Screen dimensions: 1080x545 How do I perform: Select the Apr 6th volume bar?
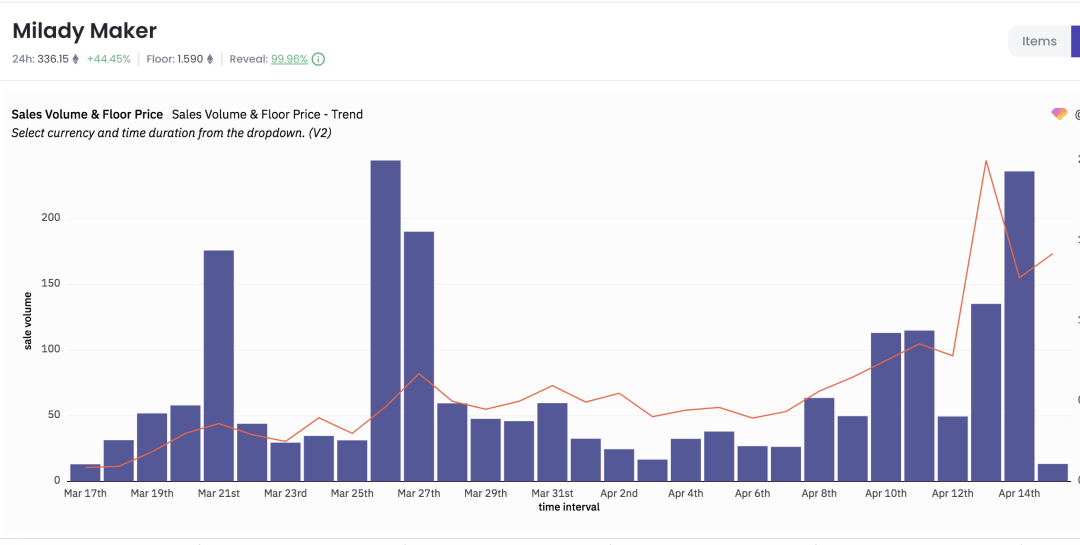(752, 464)
